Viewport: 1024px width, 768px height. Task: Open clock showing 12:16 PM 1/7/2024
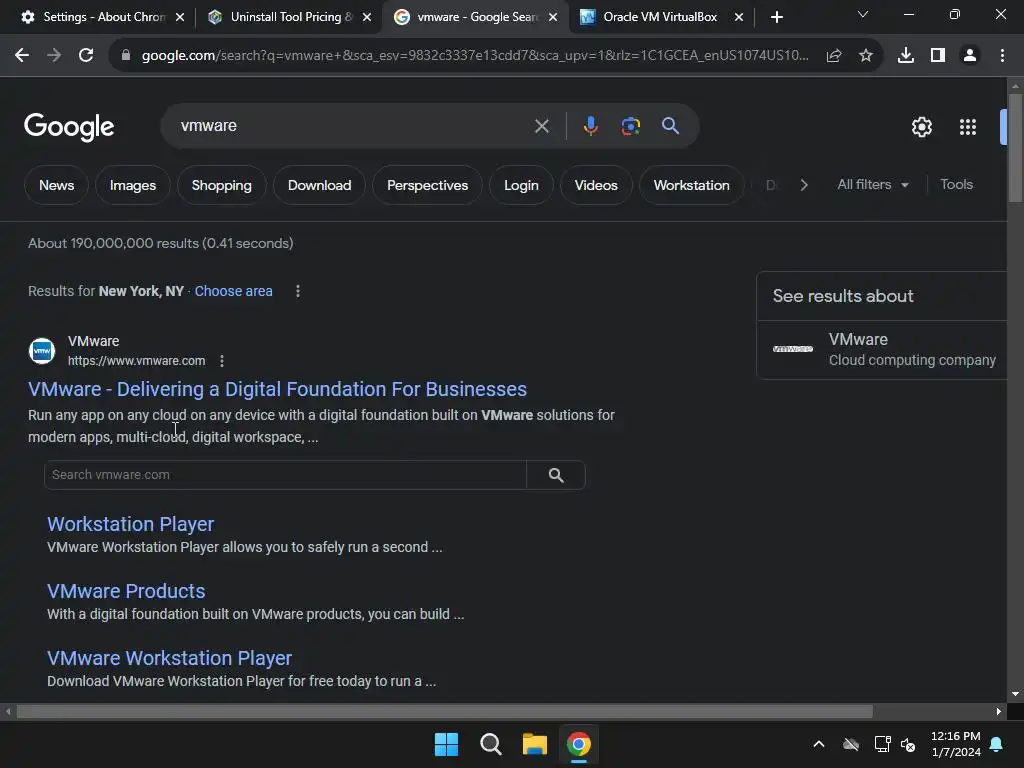click(955, 744)
